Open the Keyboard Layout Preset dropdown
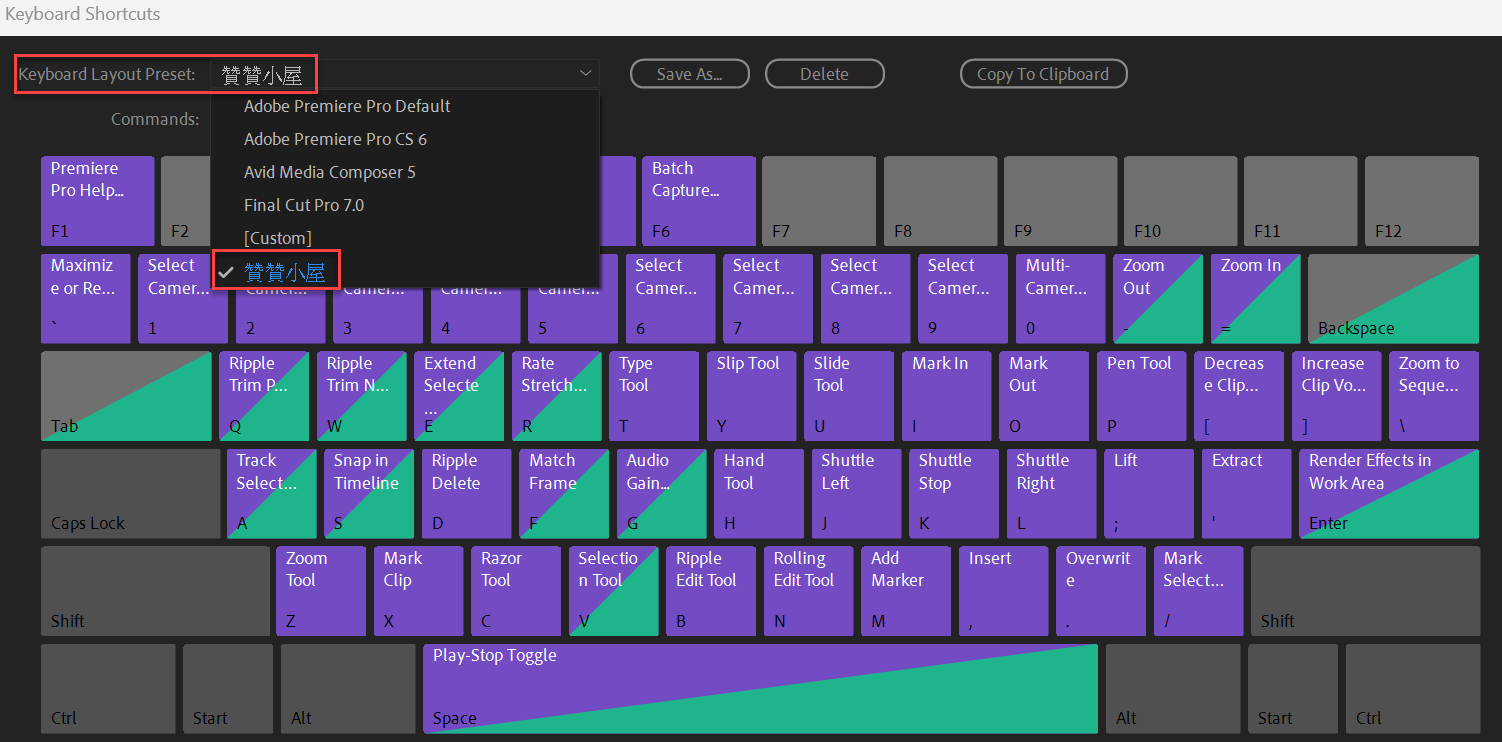The image size is (1502, 742). pos(404,74)
